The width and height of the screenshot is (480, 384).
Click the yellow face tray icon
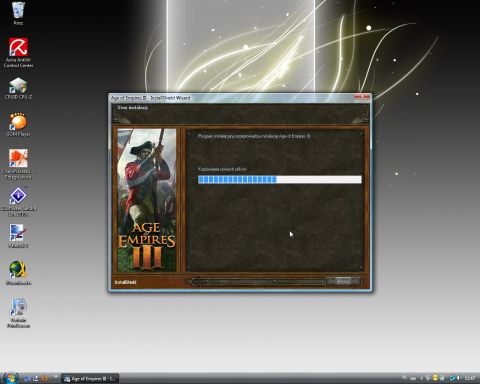click(435, 378)
